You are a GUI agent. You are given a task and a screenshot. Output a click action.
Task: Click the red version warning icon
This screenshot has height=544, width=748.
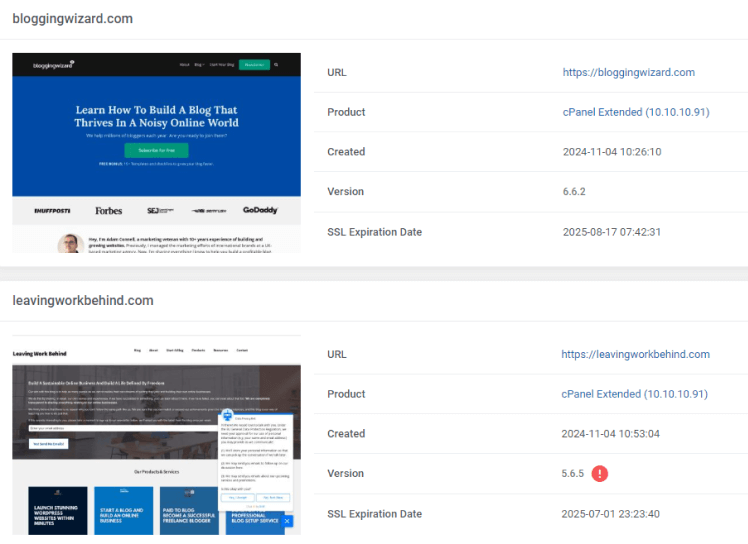point(600,473)
